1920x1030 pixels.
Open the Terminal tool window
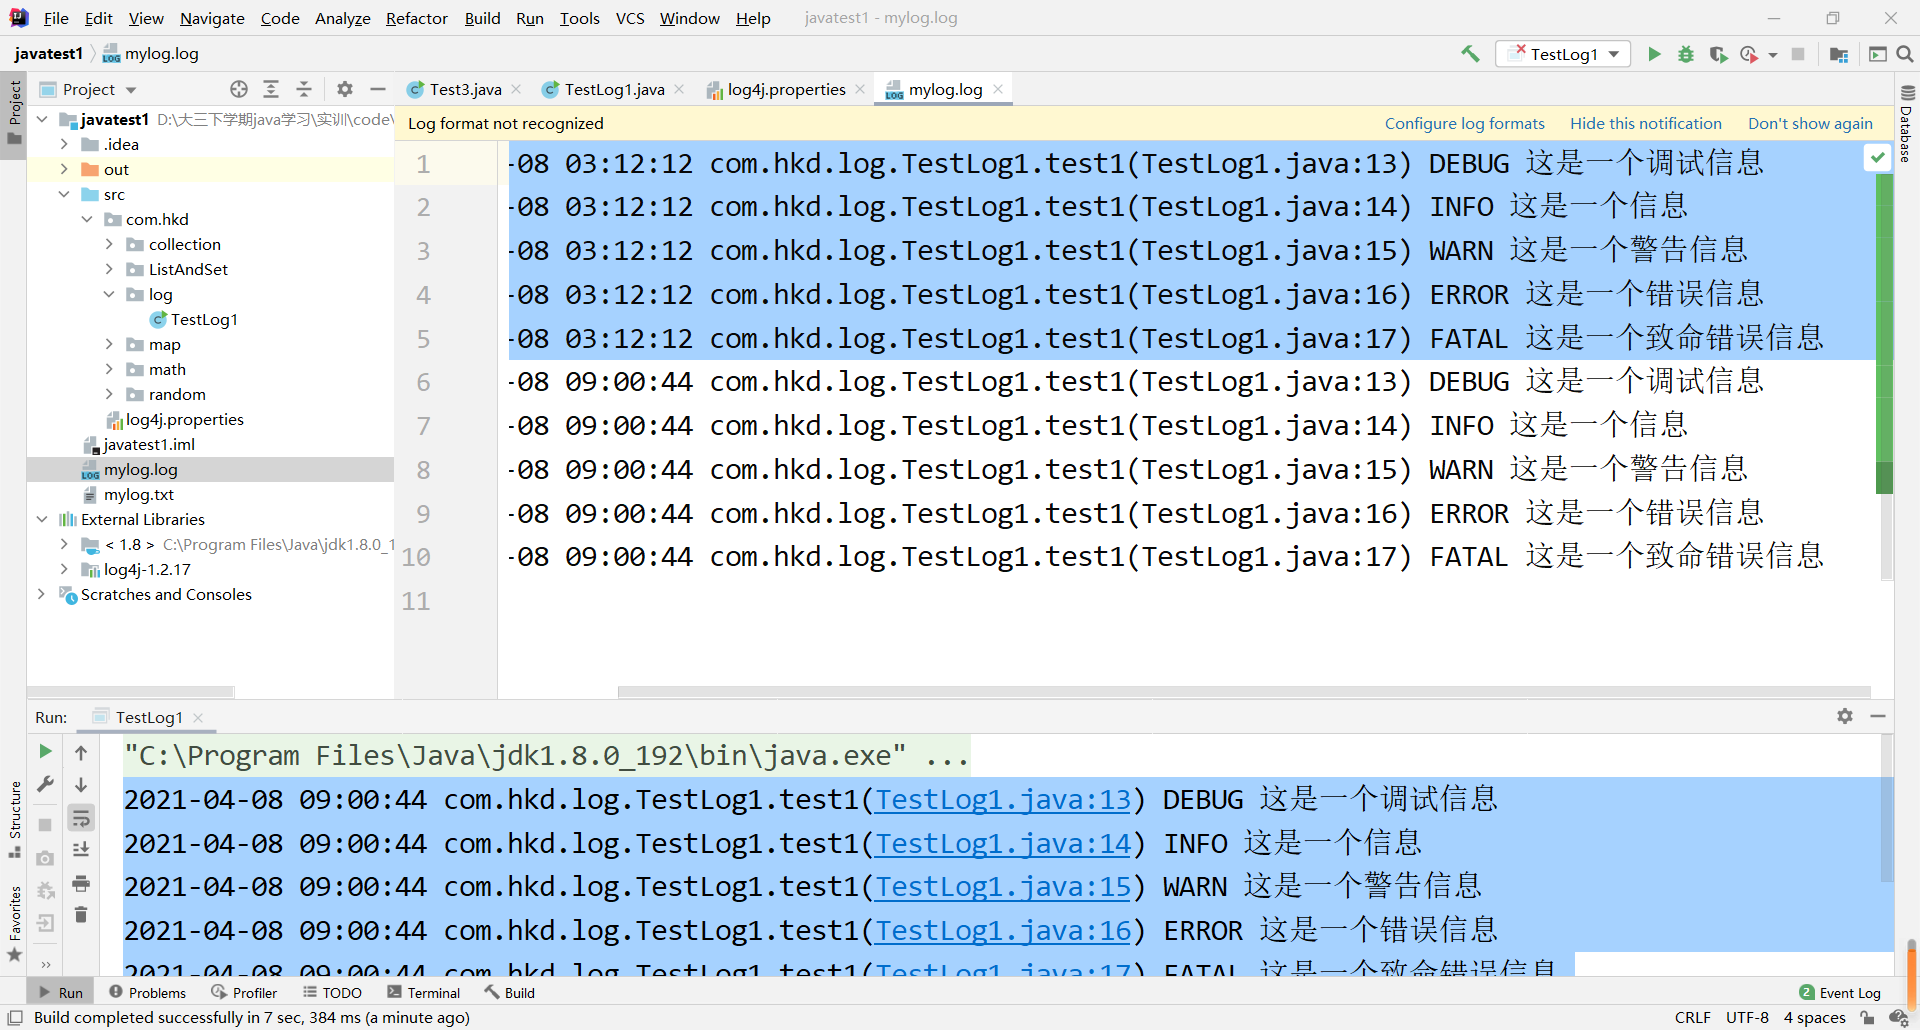point(423,993)
